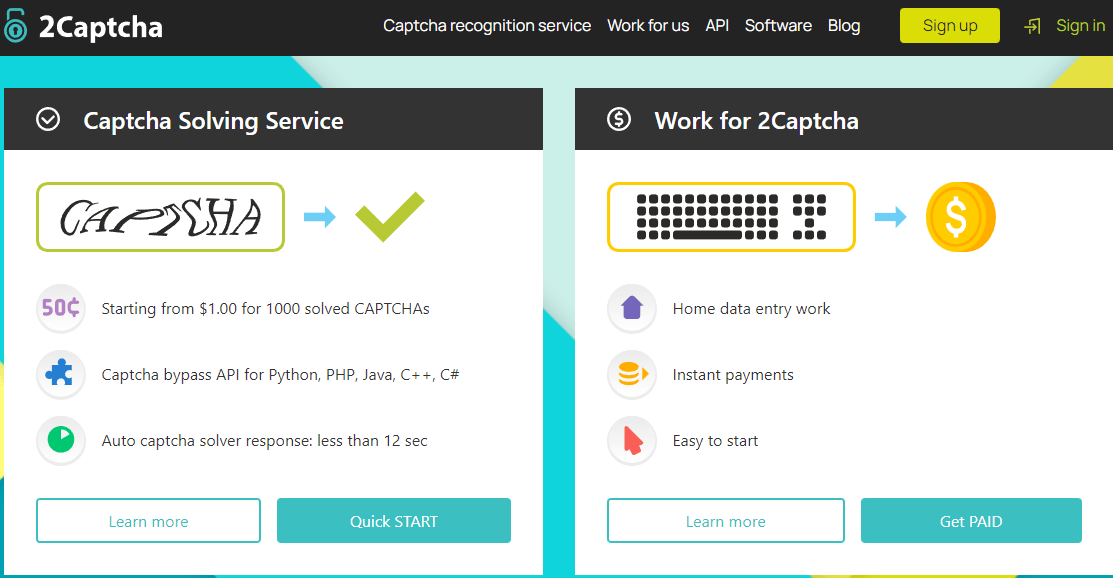Screen dimensions: 1113x578
Task: Click the large green checkmark icon
Action: pos(390,216)
